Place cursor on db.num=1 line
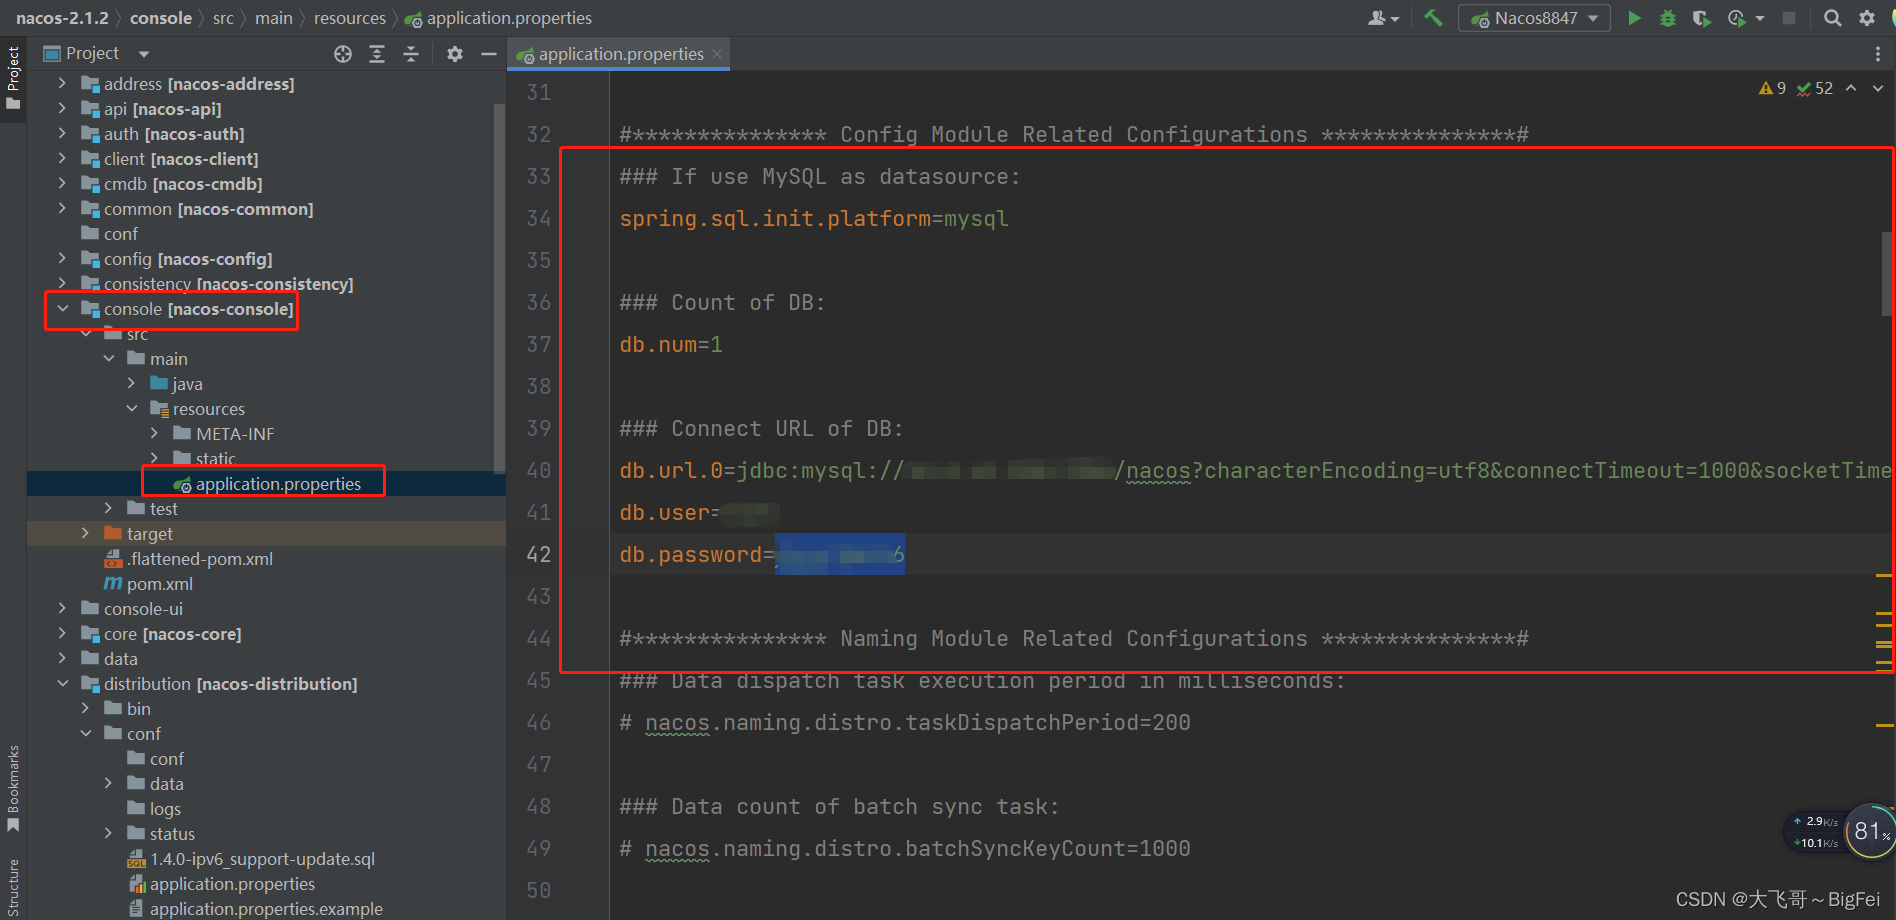 [671, 344]
